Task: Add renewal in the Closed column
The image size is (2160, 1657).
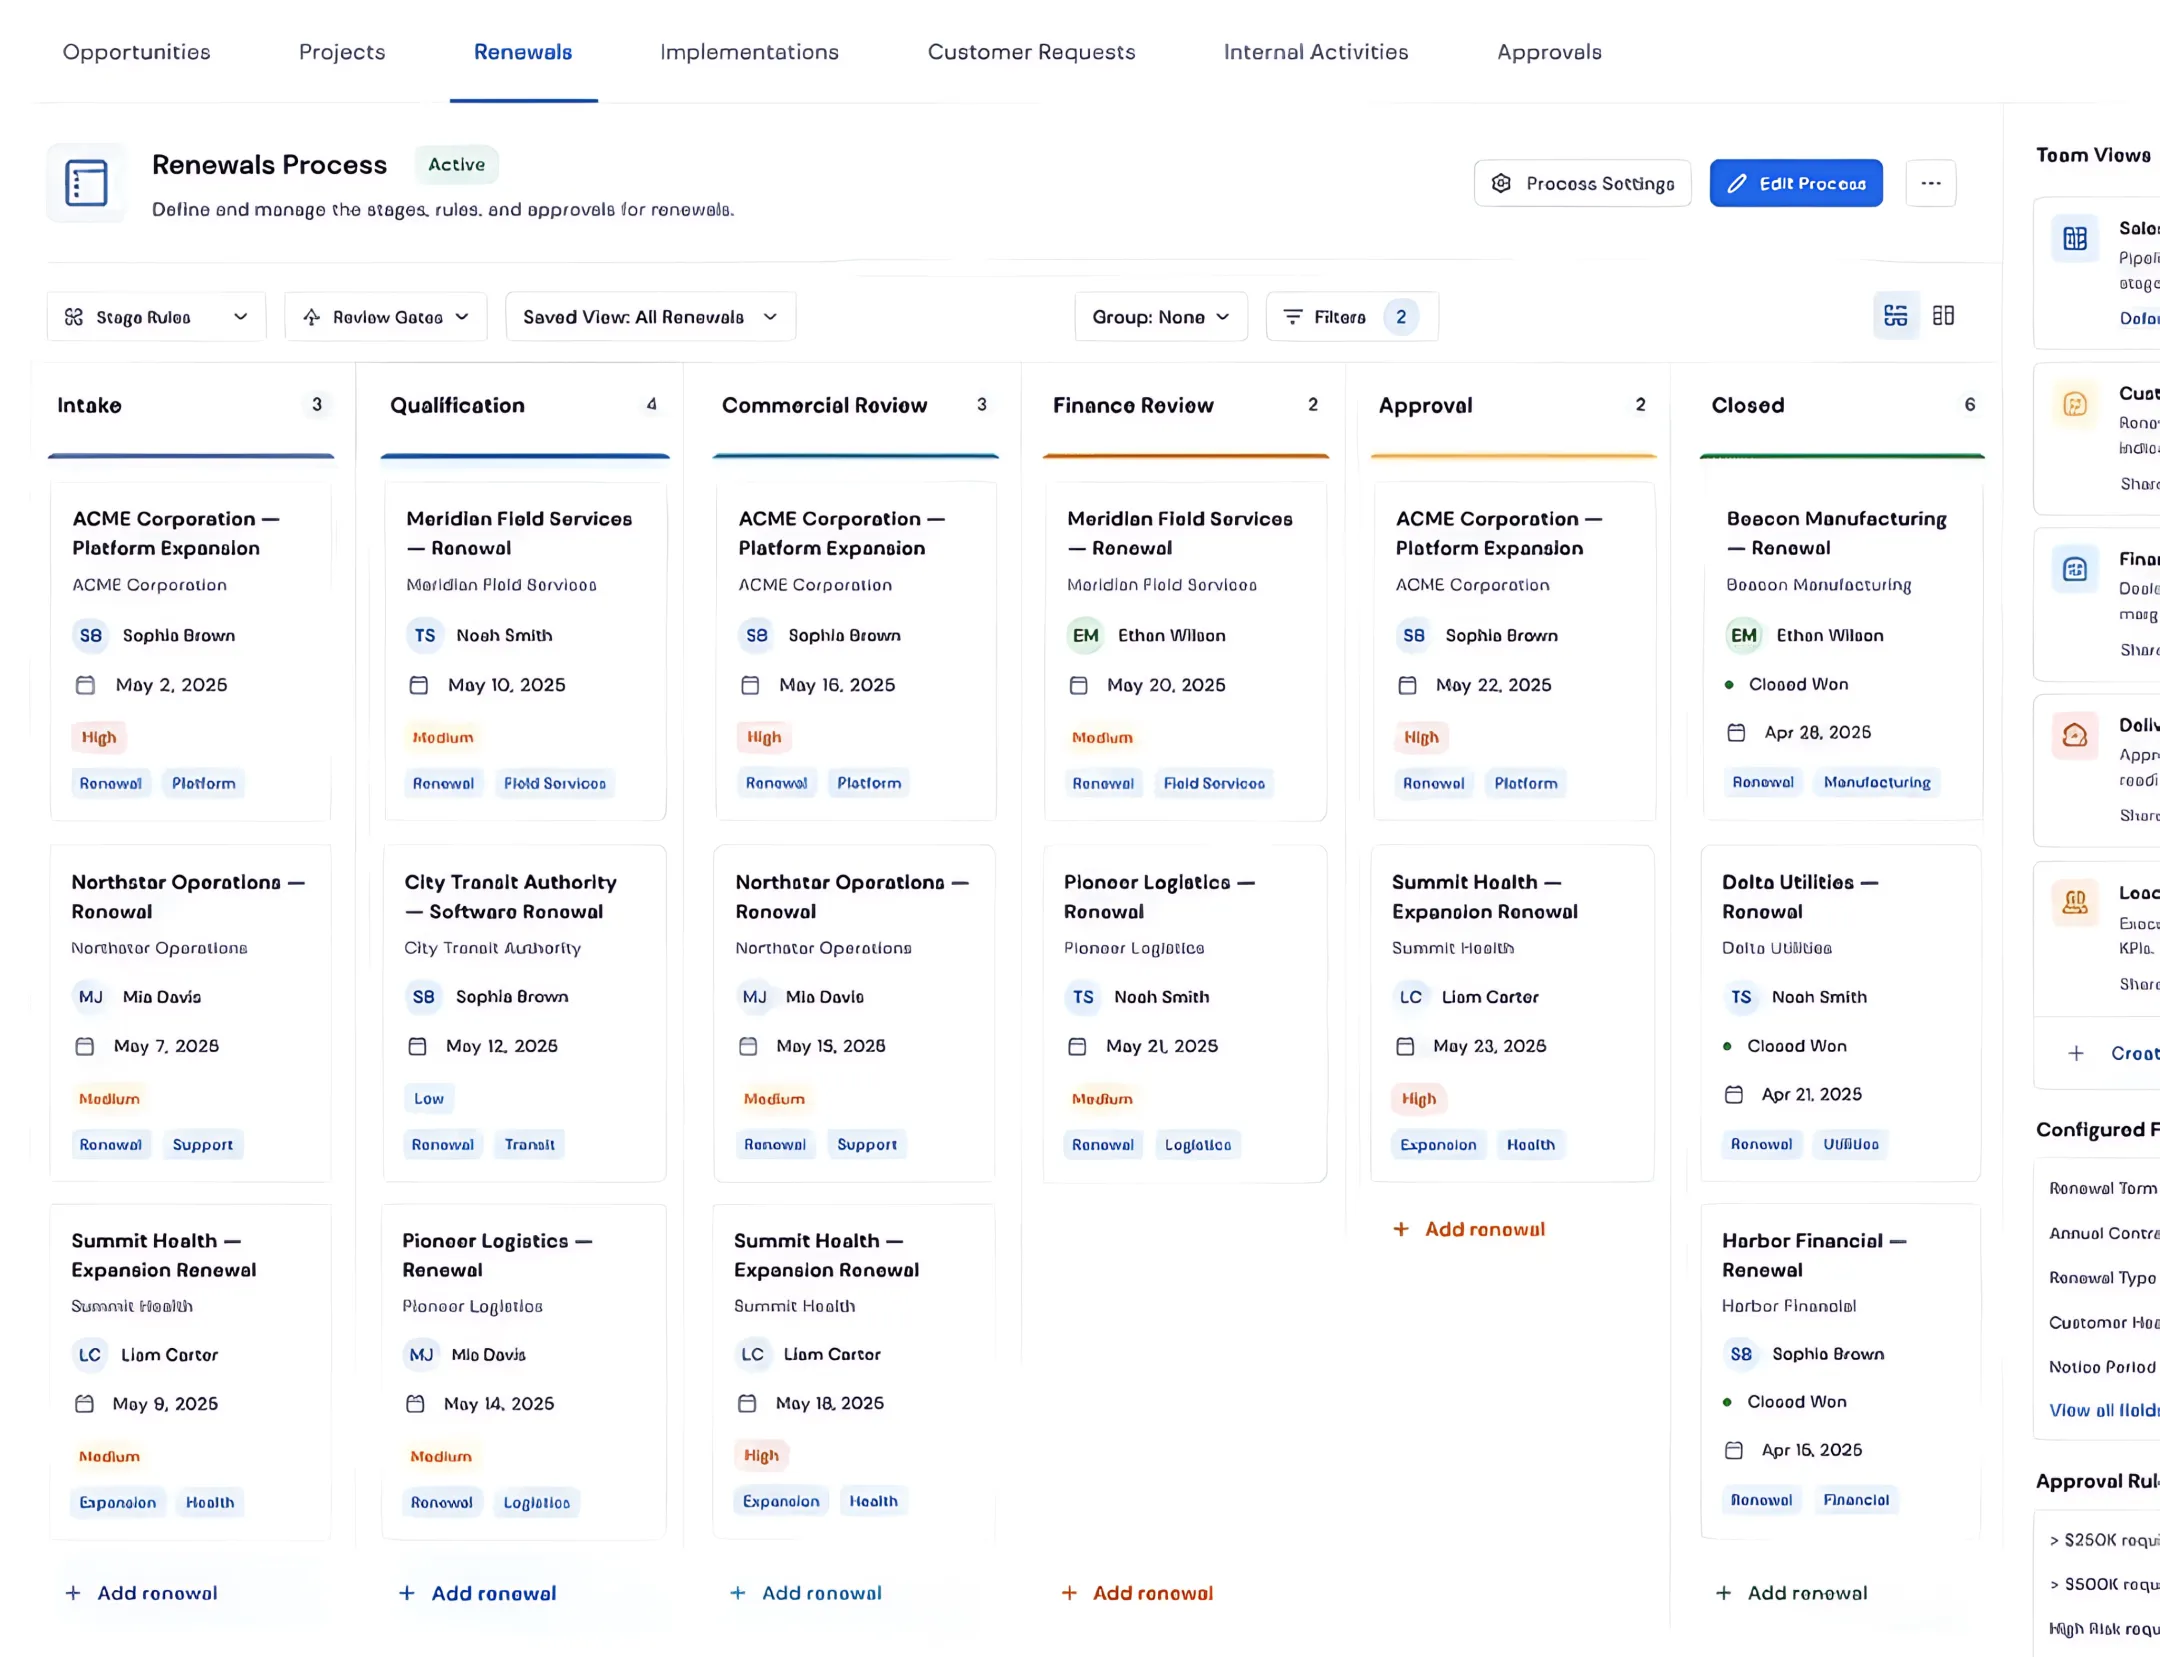Action: point(1791,1593)
